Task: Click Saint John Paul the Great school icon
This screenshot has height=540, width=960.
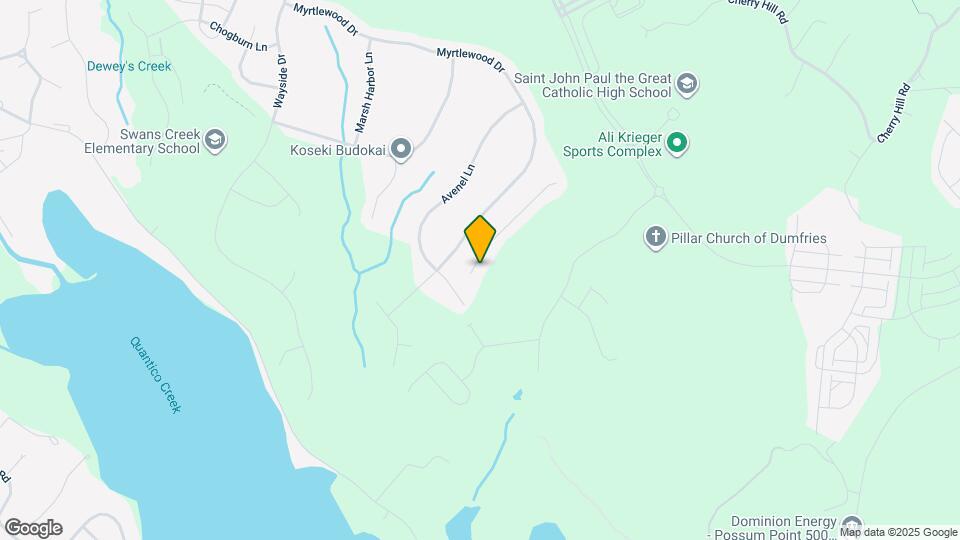Action: click(x=687, y=84)
